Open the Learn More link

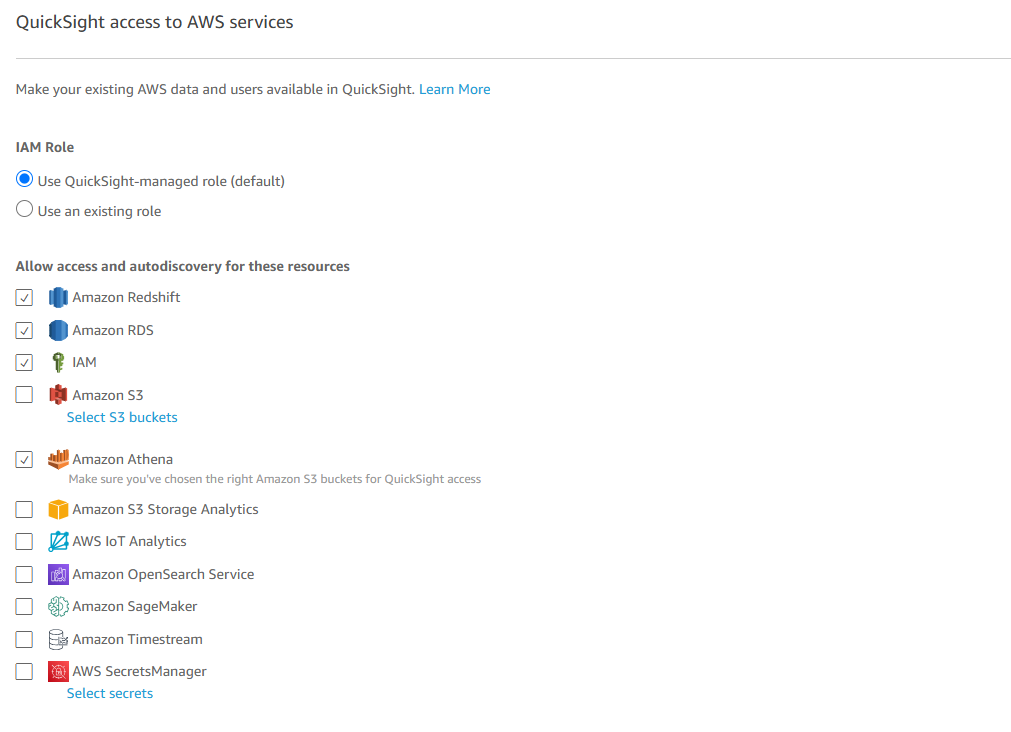(455, 90)
